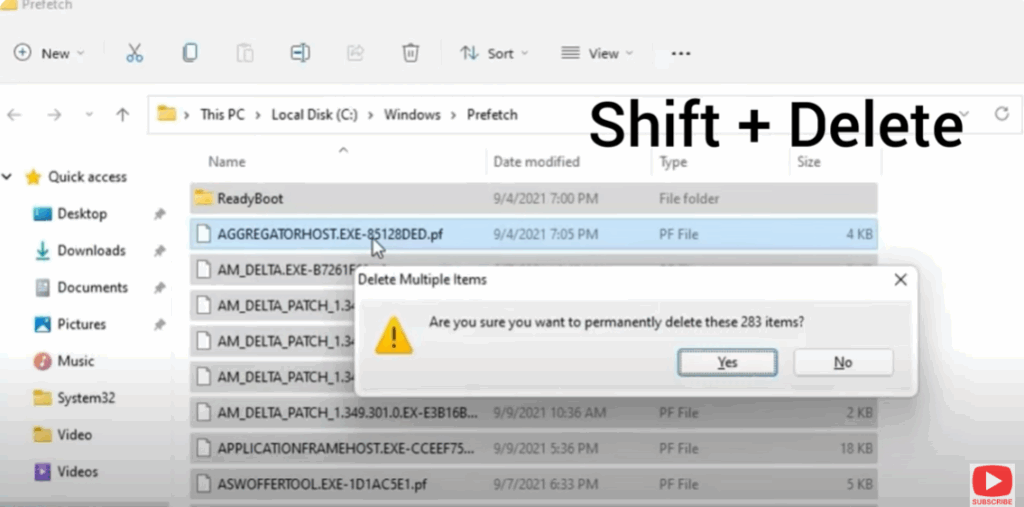This screenshot has width=1024, height=507.
Task: Sort files by Date modified column
Action: tap(535, 161)
